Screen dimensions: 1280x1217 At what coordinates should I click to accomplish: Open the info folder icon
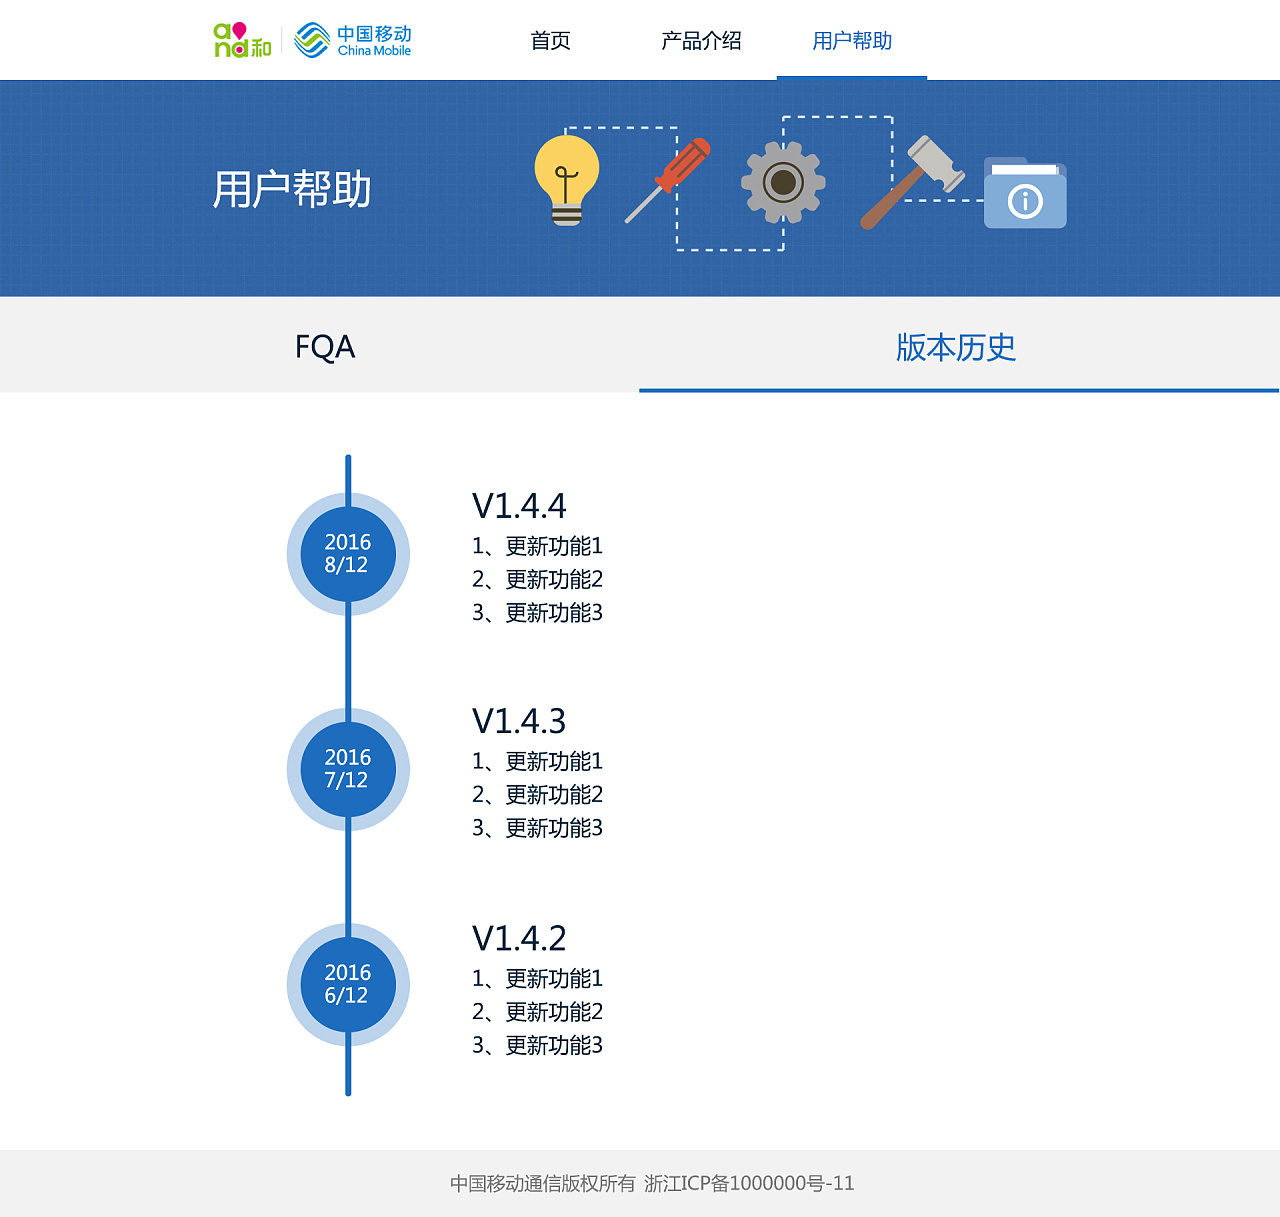(x=1025, y=195)
